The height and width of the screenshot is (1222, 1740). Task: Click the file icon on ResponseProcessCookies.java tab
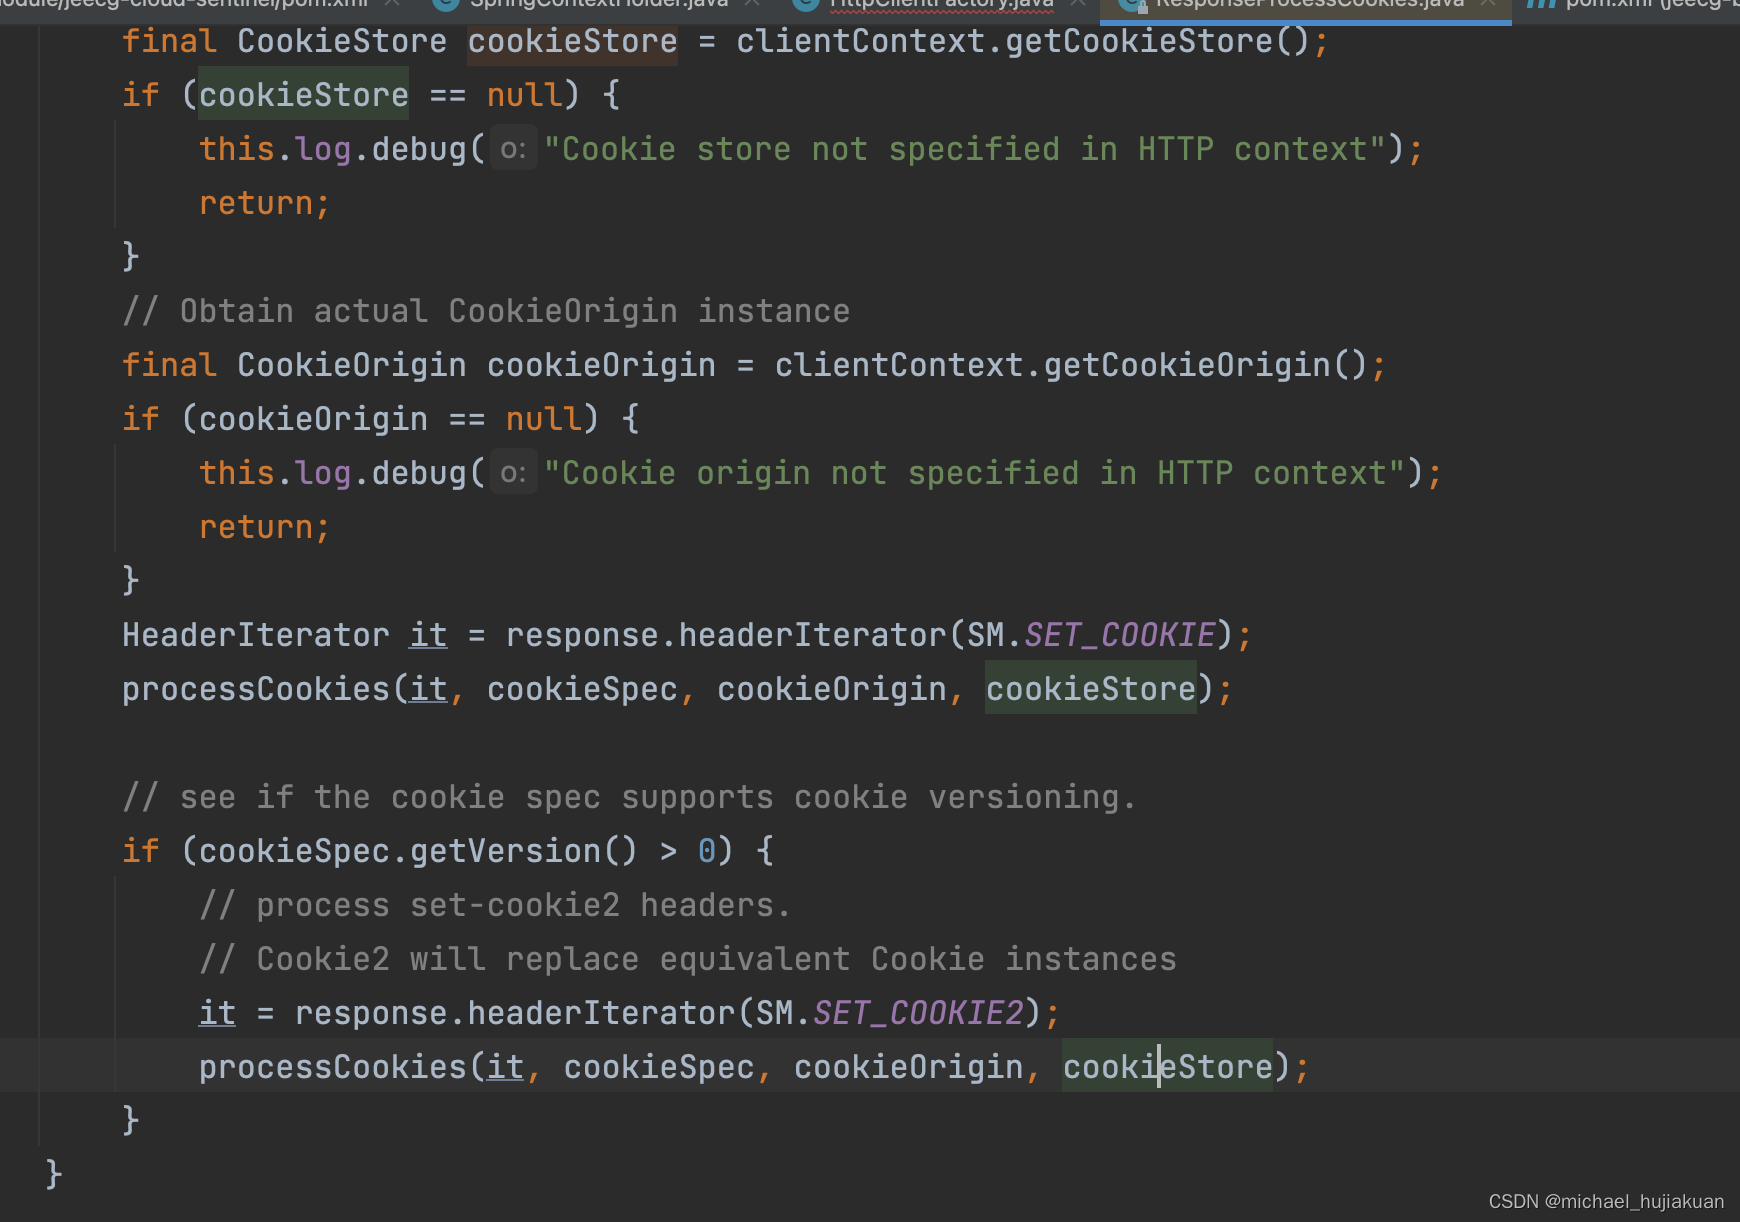coord(1133,4)
